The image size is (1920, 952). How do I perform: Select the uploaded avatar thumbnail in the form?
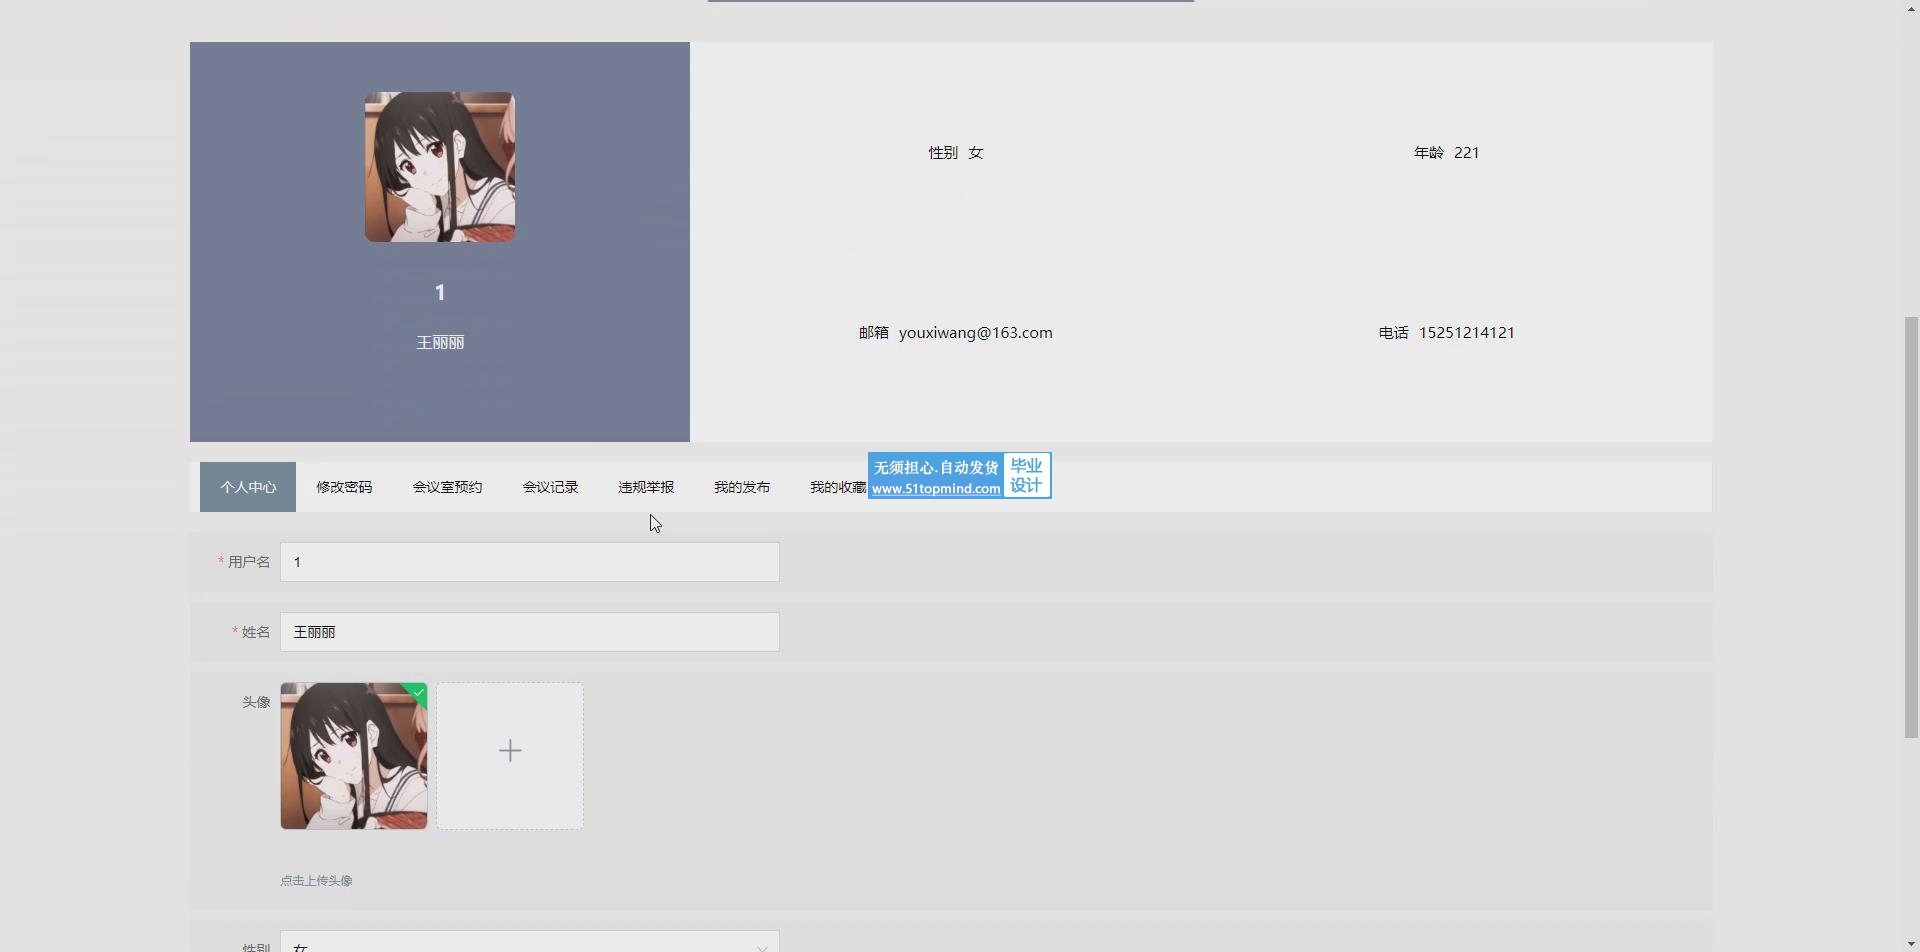coord(353,757)
